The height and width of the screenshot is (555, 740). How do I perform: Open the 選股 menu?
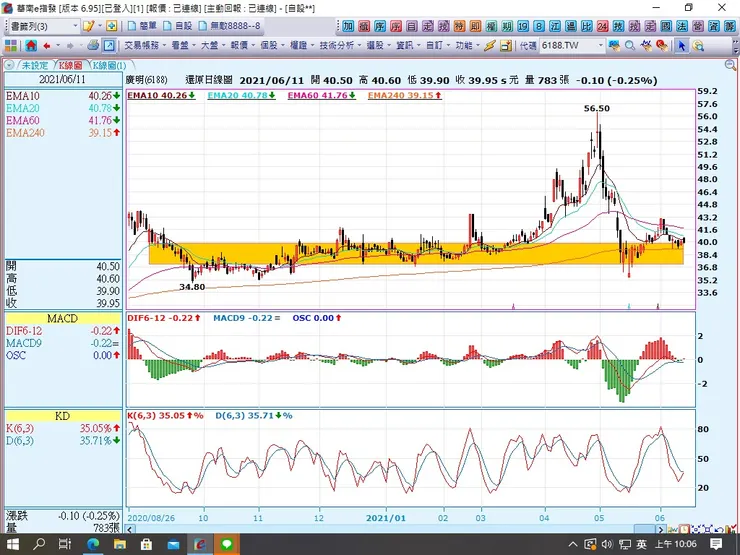[378, 46]
